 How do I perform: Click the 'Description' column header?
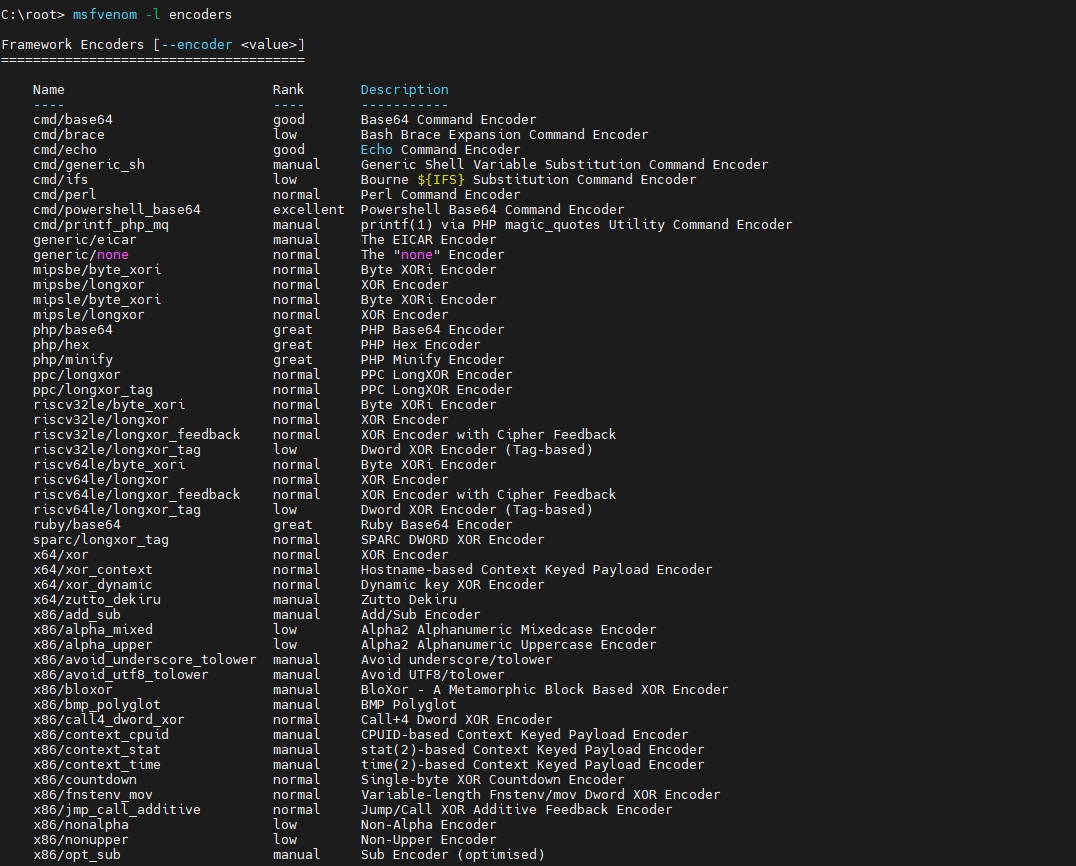404,90
